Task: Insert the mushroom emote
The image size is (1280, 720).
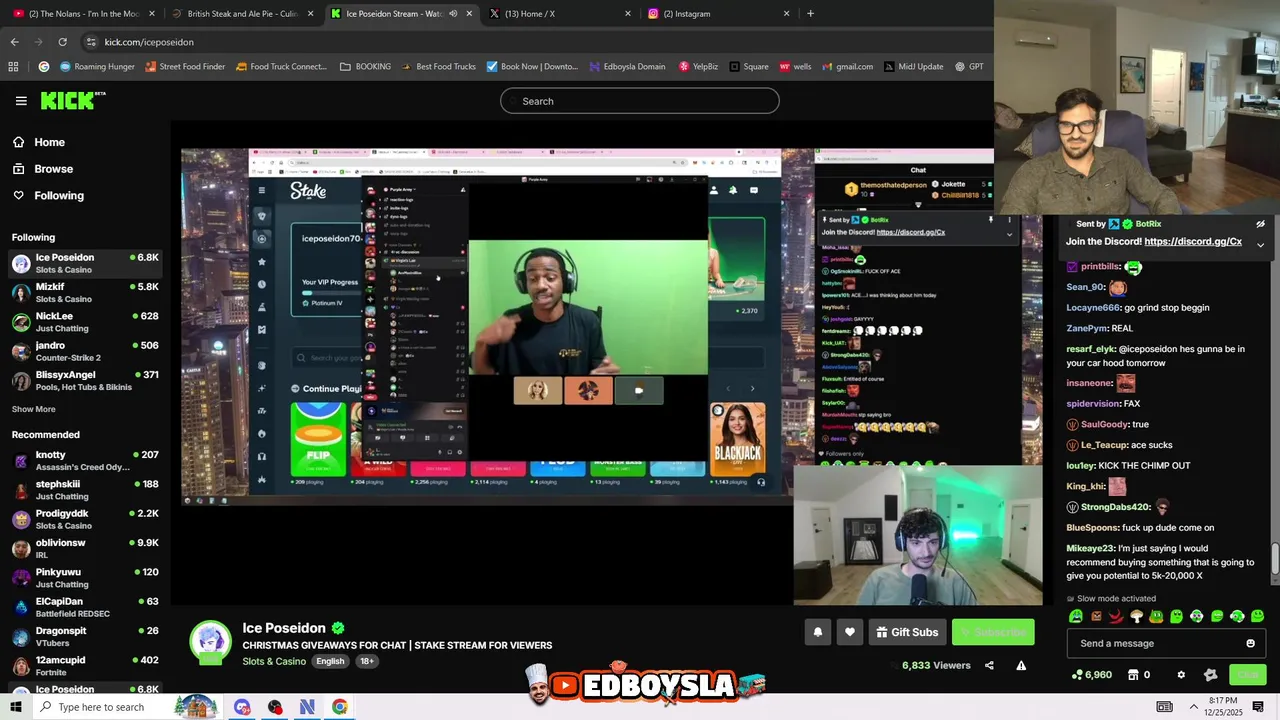Action: [x=1136, y=617]
